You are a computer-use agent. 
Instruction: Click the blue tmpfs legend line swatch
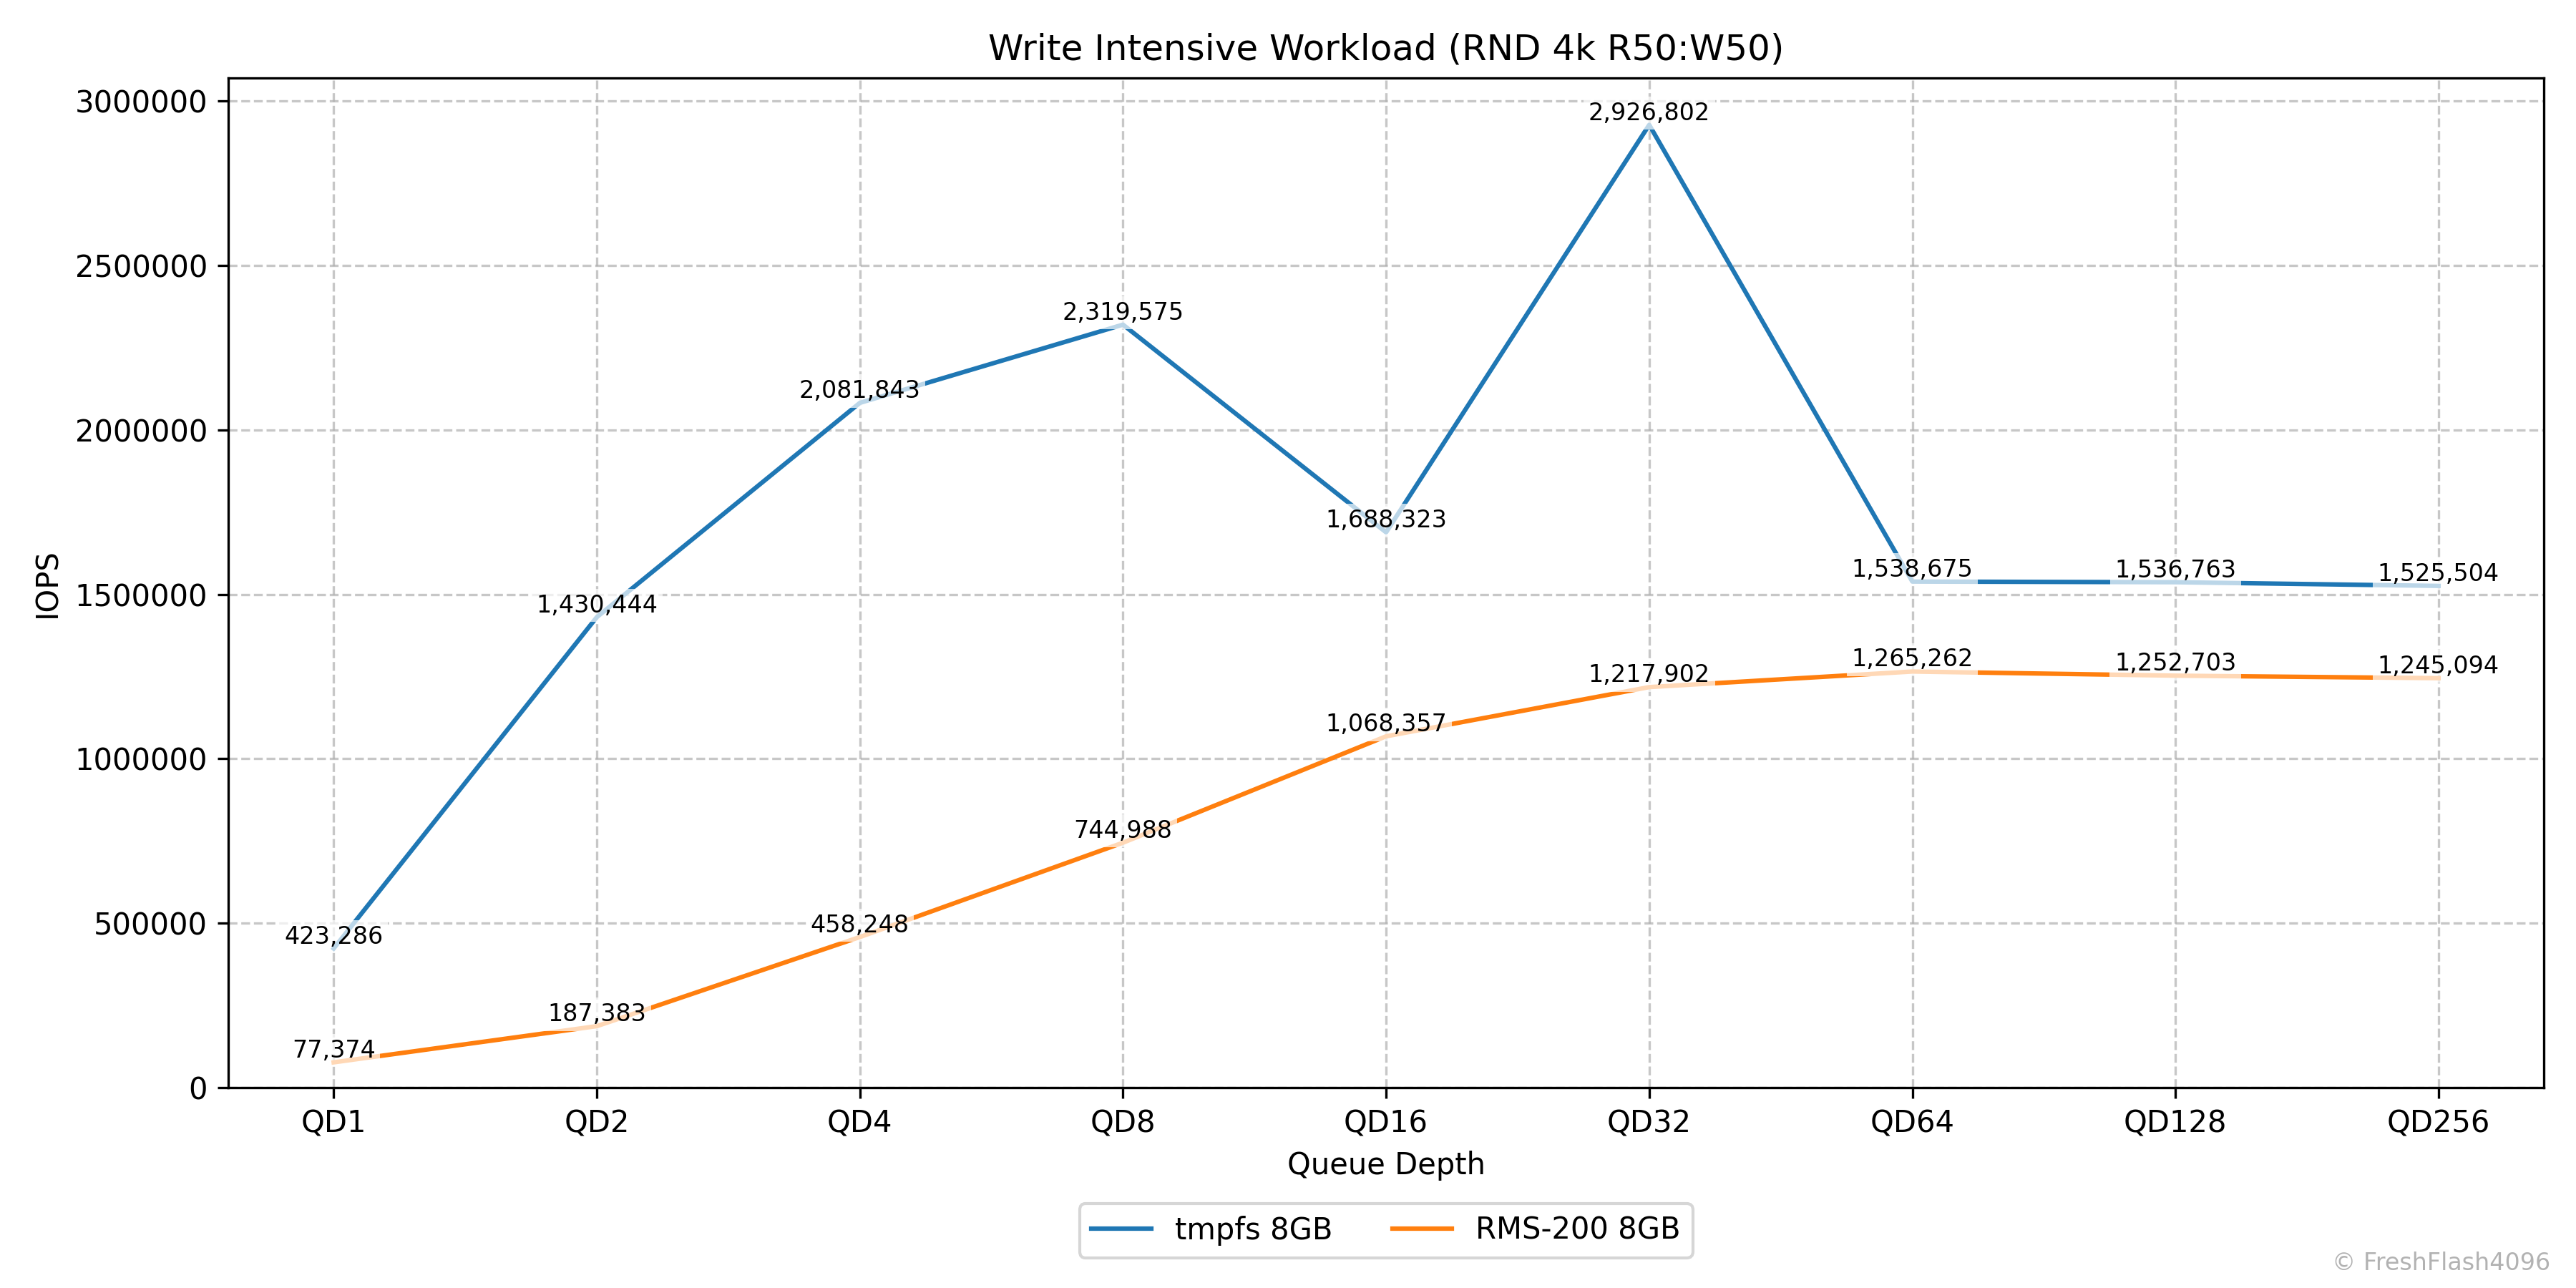[1121, 1229]
